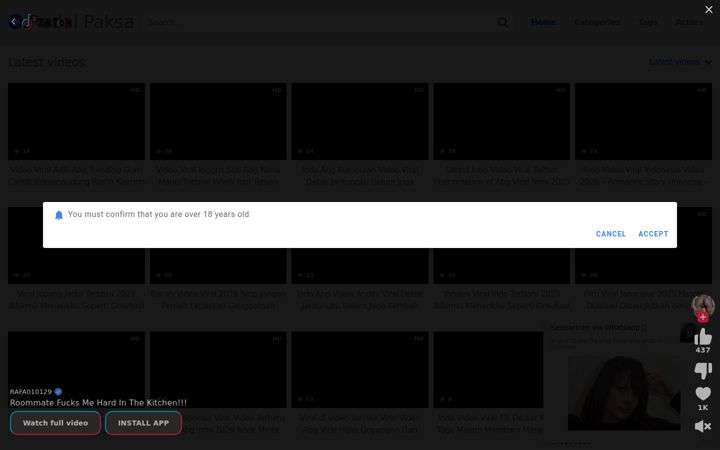Screen dimensions: 720x450
Task: Click the thumbs-down dislike icon
Action: tap(703, 370)
